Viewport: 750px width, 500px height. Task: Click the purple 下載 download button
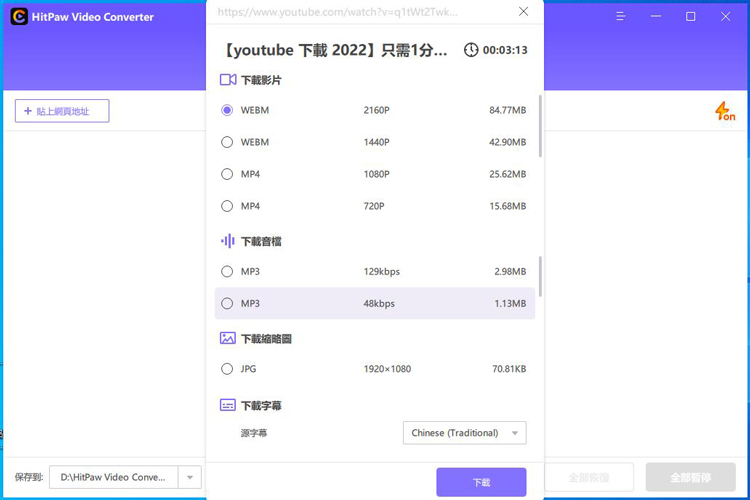click(x=481, y=482)
